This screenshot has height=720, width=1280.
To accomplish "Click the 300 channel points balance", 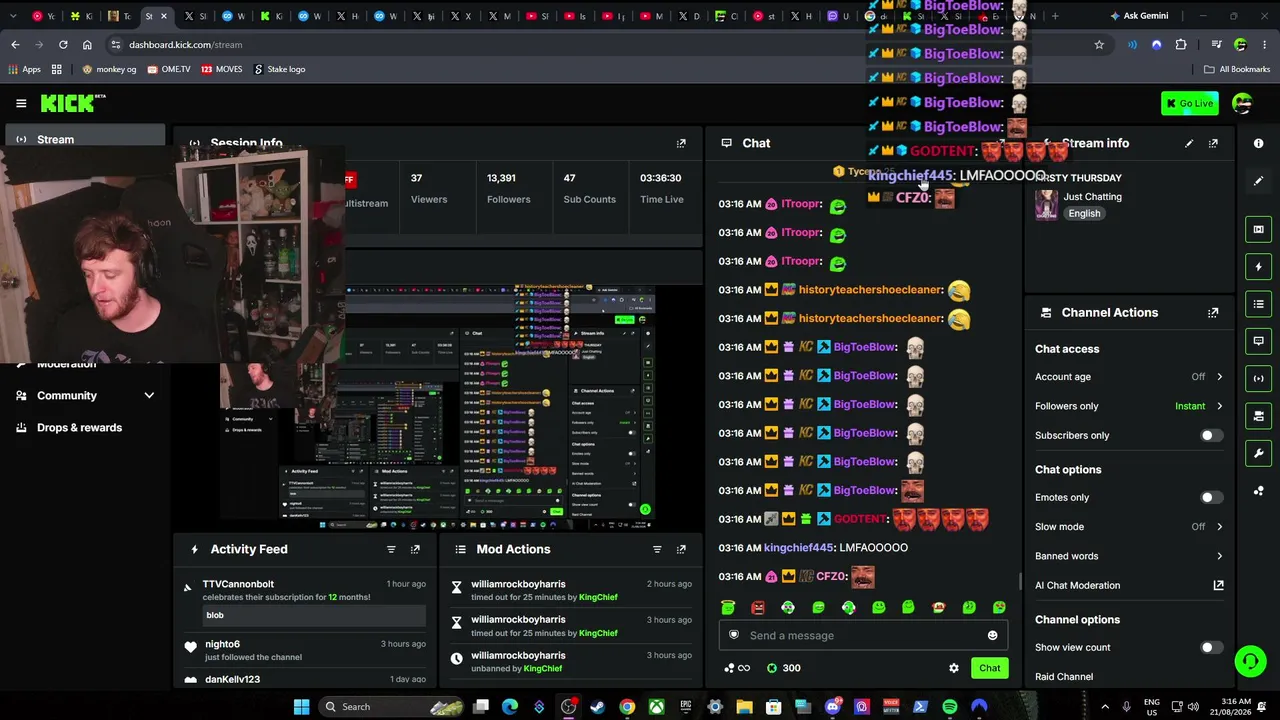I will [x=782, y=668].
